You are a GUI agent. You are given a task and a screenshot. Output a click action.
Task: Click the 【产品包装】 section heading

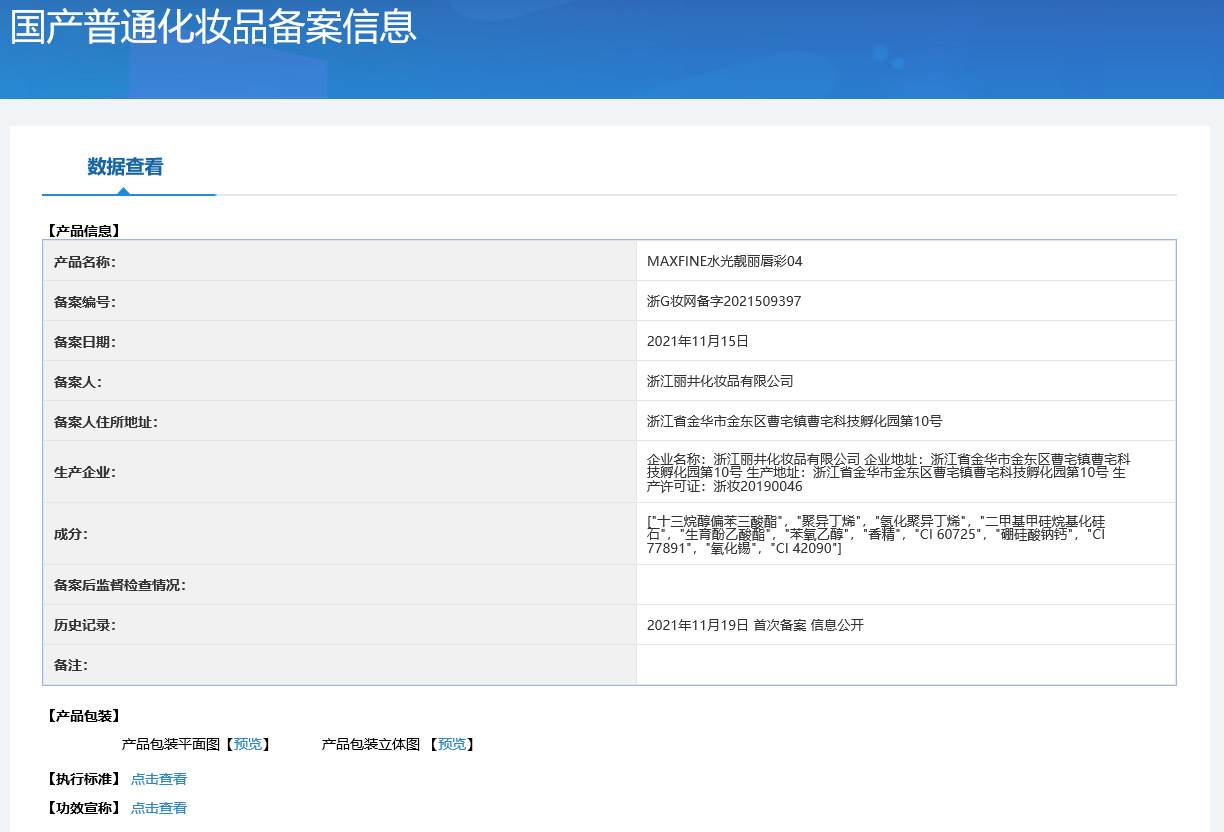coord(82,716)
